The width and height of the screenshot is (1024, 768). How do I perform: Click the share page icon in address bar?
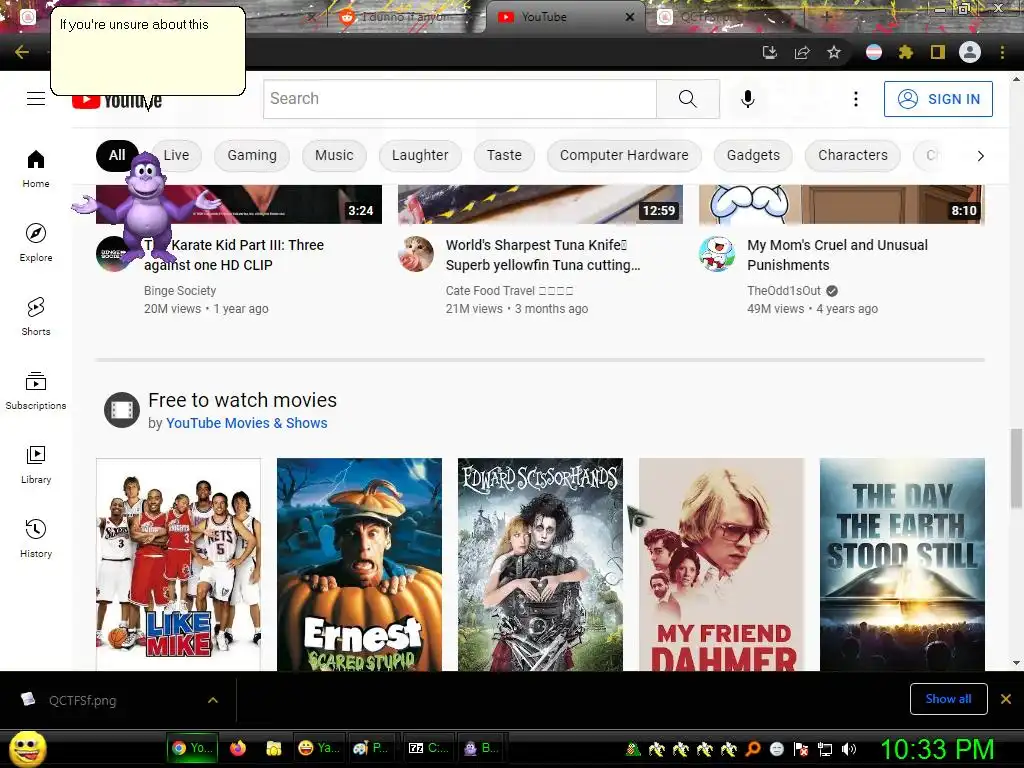click(802, 52)
